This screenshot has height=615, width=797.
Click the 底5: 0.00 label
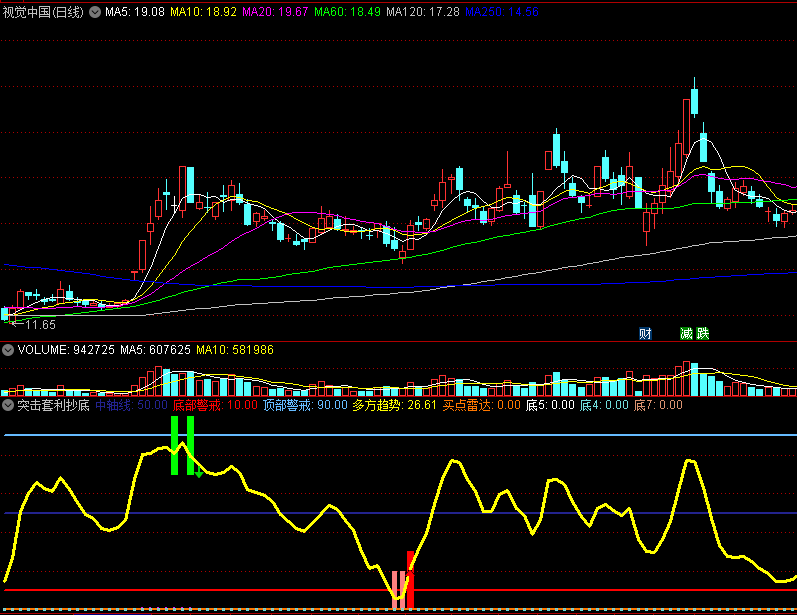pyautogui.click(x=550, y=405)
